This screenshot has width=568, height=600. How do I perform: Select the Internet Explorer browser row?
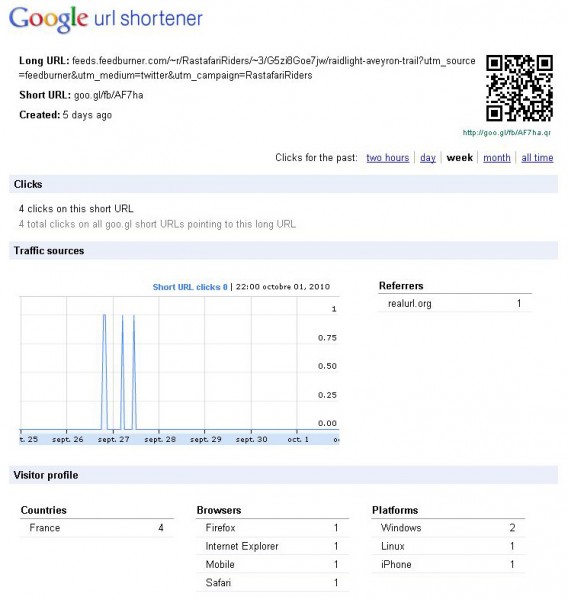point(272,546)
